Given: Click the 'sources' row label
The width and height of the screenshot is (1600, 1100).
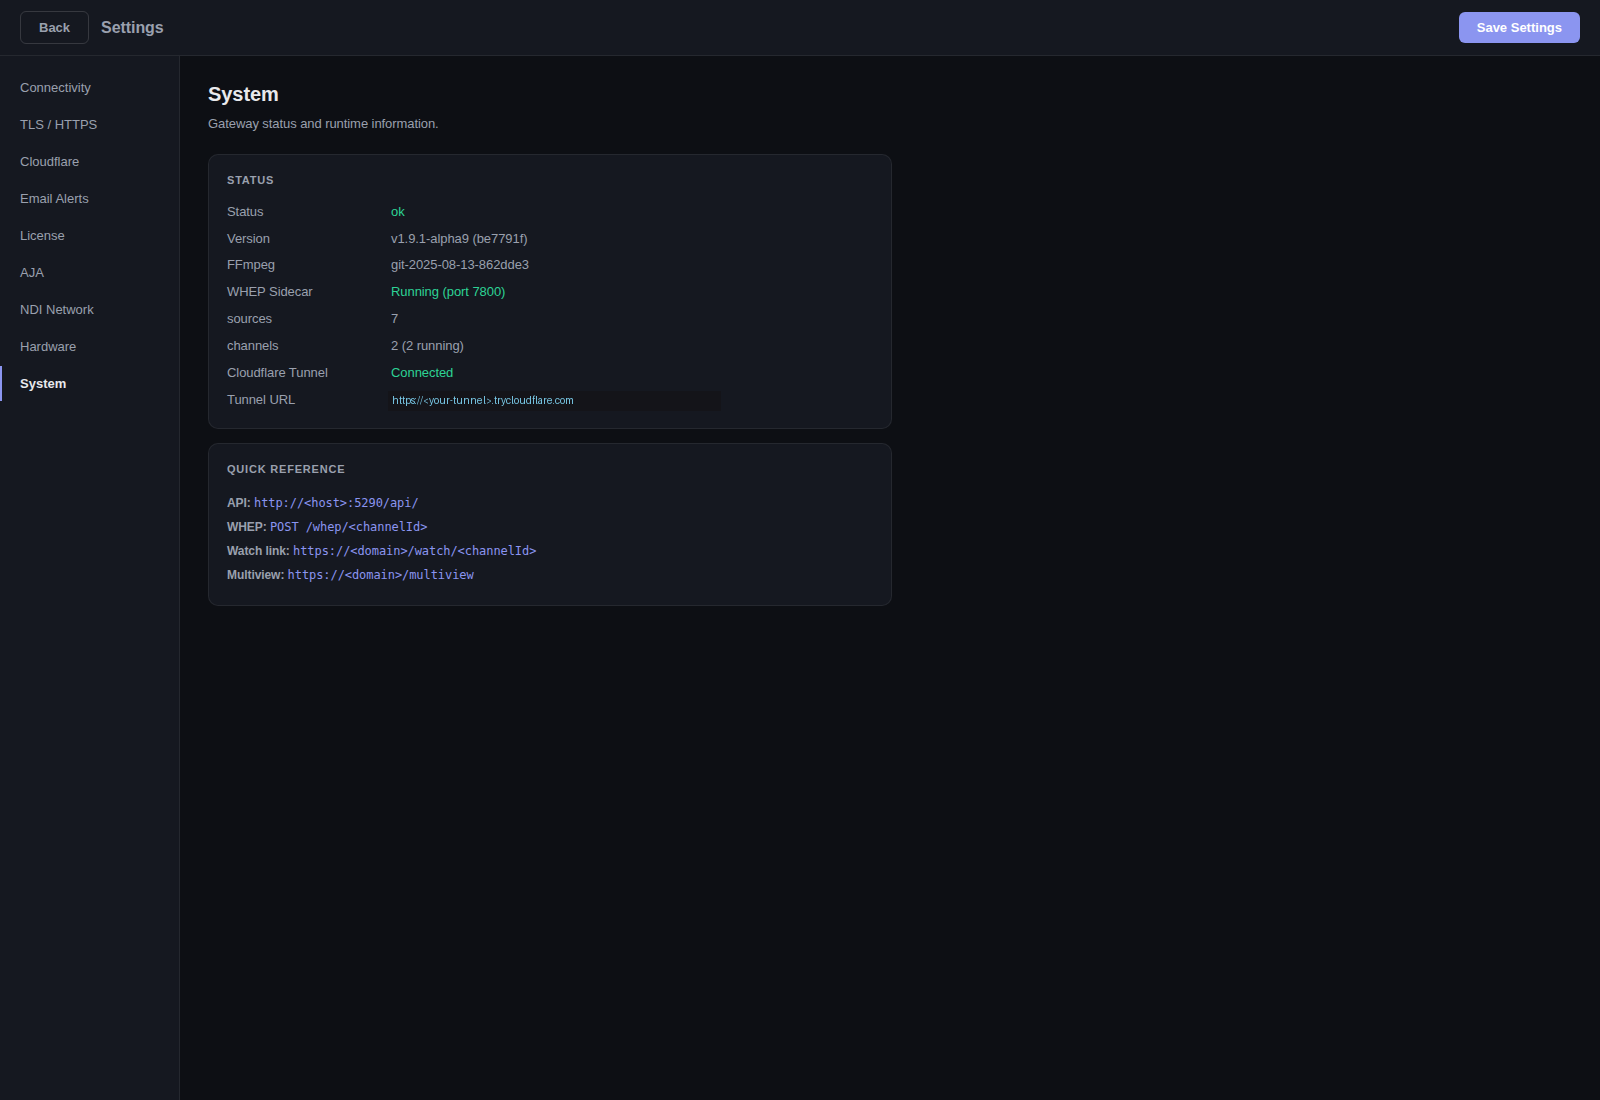Looking at the screenshot, I should click(x=249, y=319).
